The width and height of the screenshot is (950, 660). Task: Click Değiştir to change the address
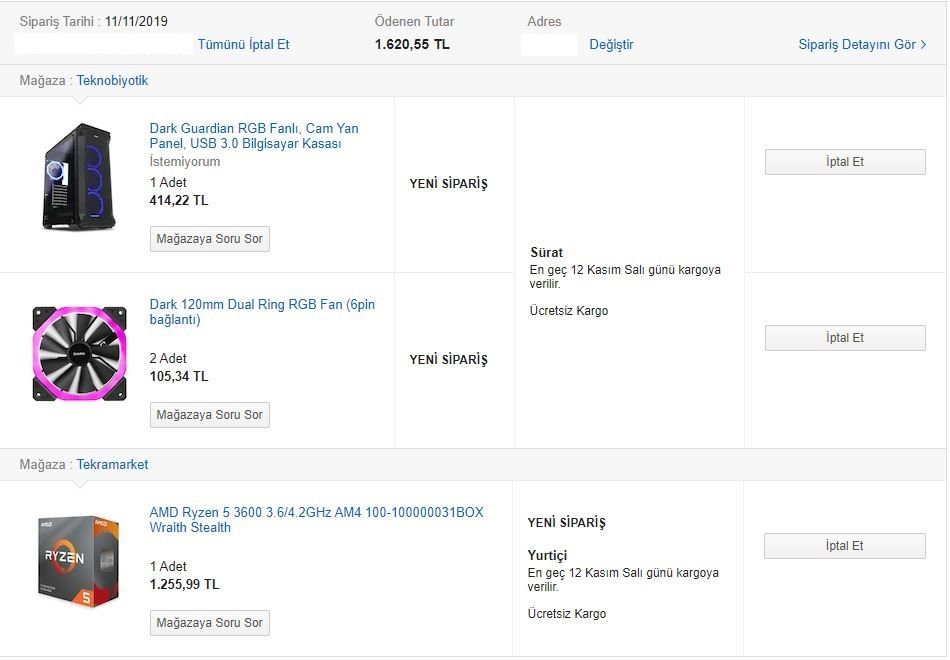(611, 44)
